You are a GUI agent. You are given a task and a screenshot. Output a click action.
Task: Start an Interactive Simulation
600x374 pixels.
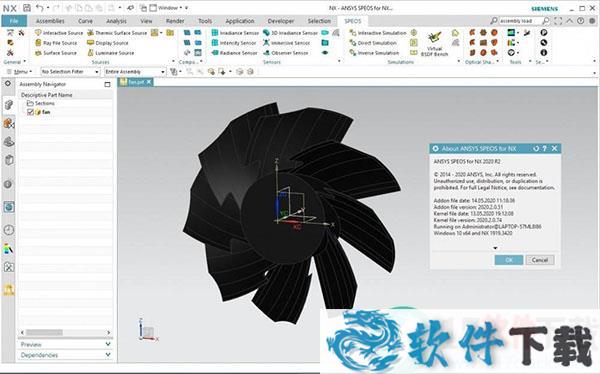[x=378, y=33]
